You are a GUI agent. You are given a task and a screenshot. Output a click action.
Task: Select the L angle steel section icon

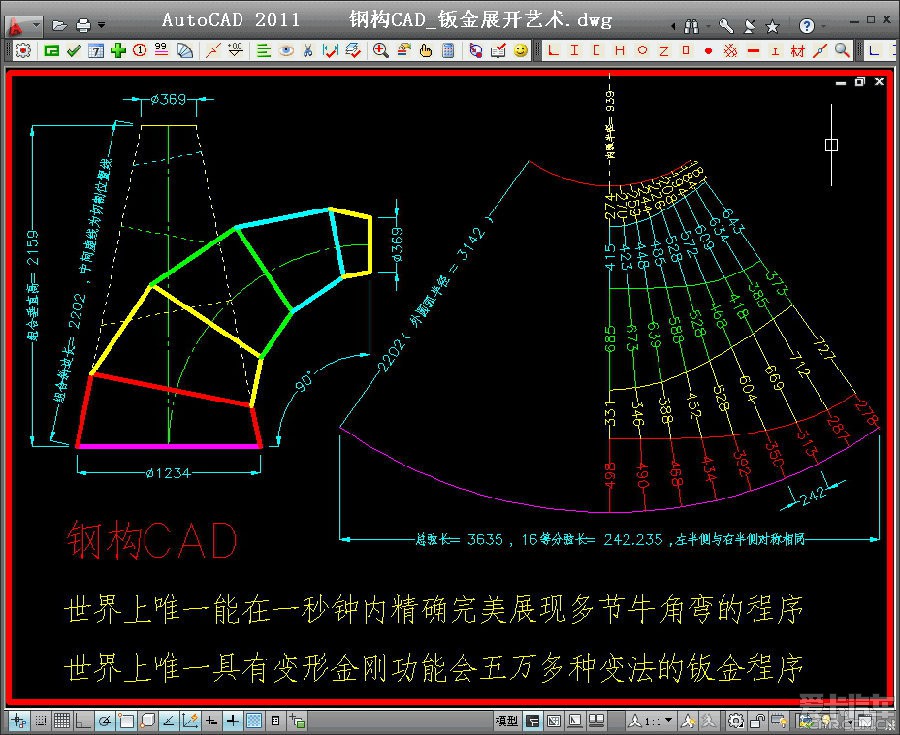click(x=553, y=50)
